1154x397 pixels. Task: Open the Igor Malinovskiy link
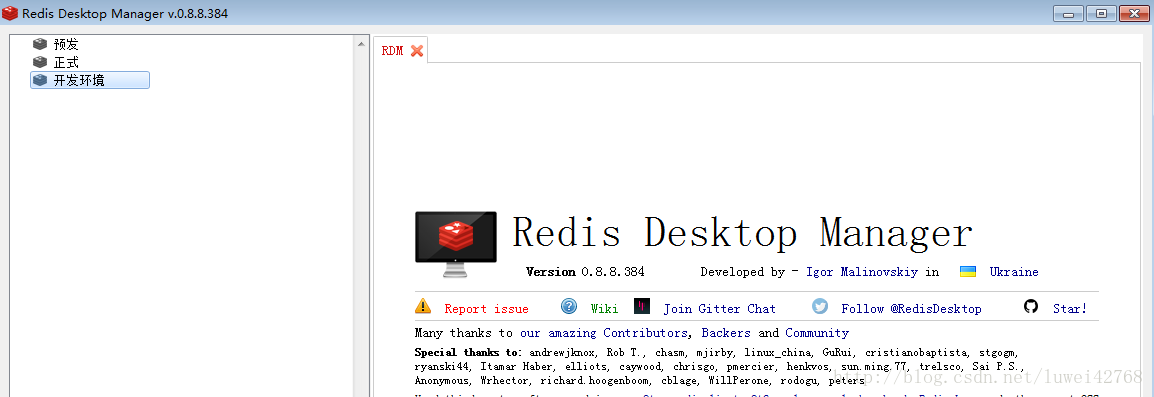coord(862,272)
